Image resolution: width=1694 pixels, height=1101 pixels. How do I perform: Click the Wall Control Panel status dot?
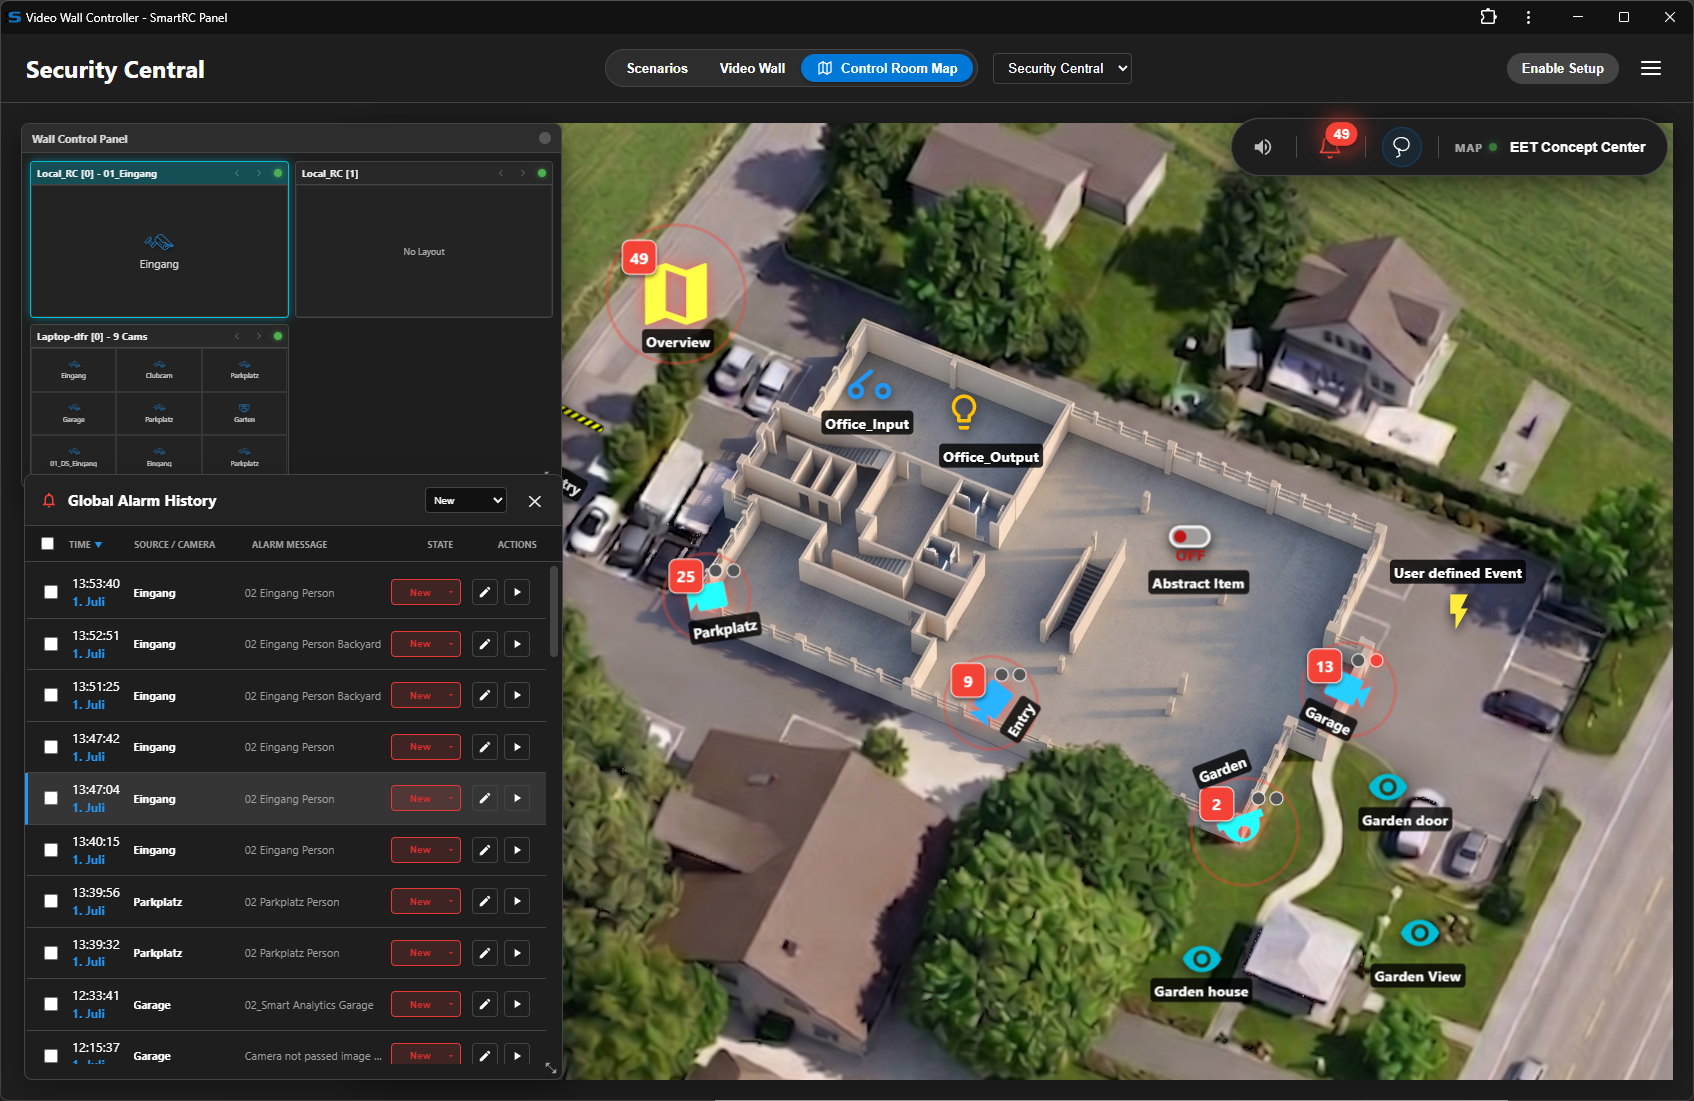[x=545, y=138]
